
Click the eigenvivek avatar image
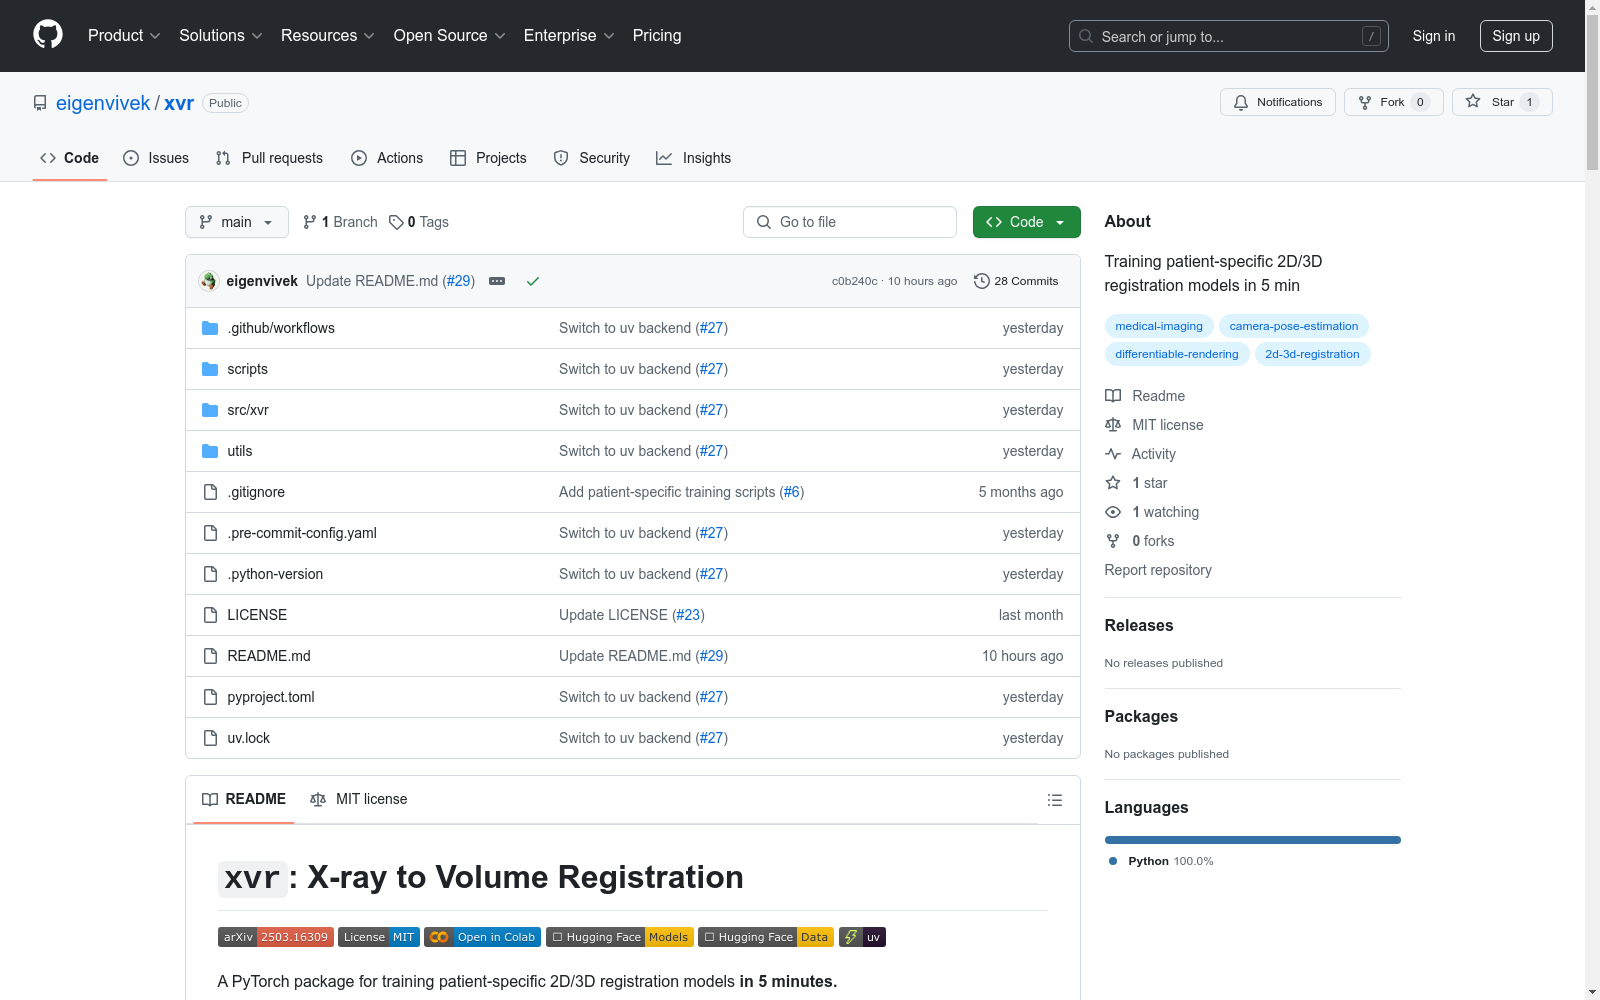click(209, 281)
